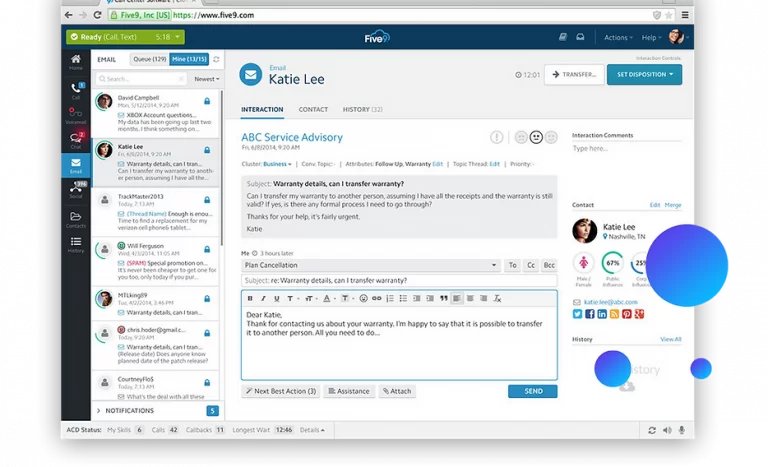Open the user avatar menu in header
The image size is (768, 467).
click(x=679, y=37)
